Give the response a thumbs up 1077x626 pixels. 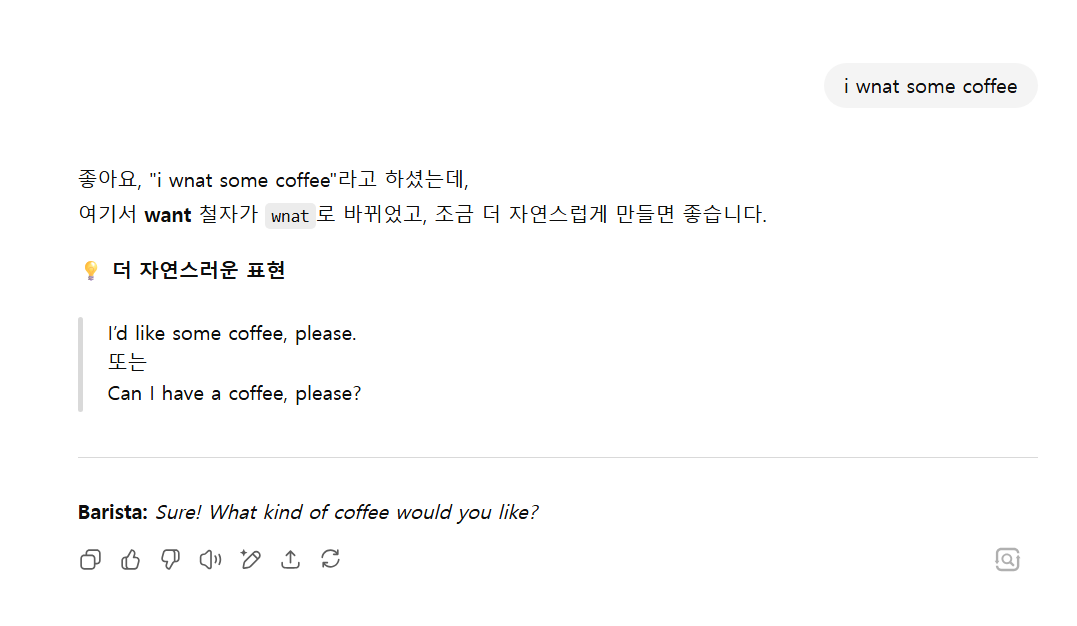tap(130, 559)
